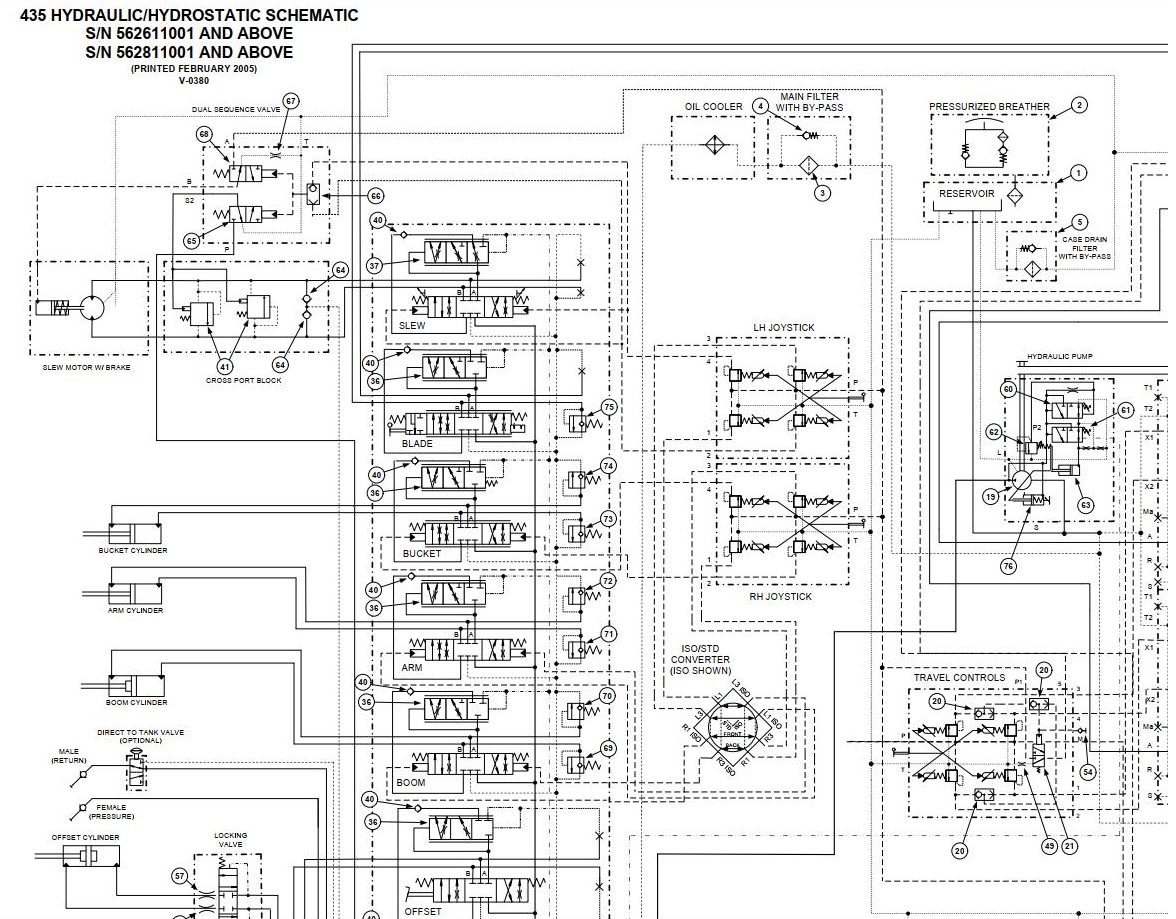Click callout number 57 near locking valve

pos(179,875)
